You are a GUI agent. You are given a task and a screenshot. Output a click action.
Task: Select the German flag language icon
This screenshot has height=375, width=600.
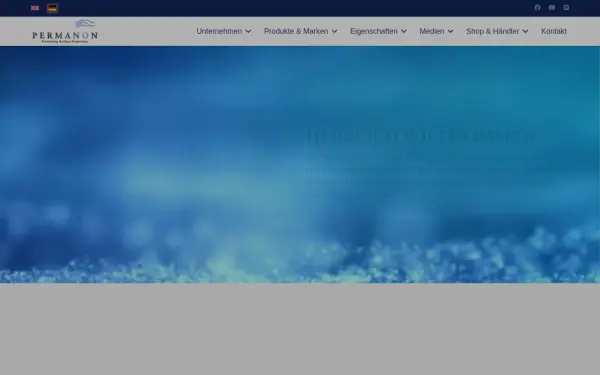pyautogui.click(x=52, y=8)
